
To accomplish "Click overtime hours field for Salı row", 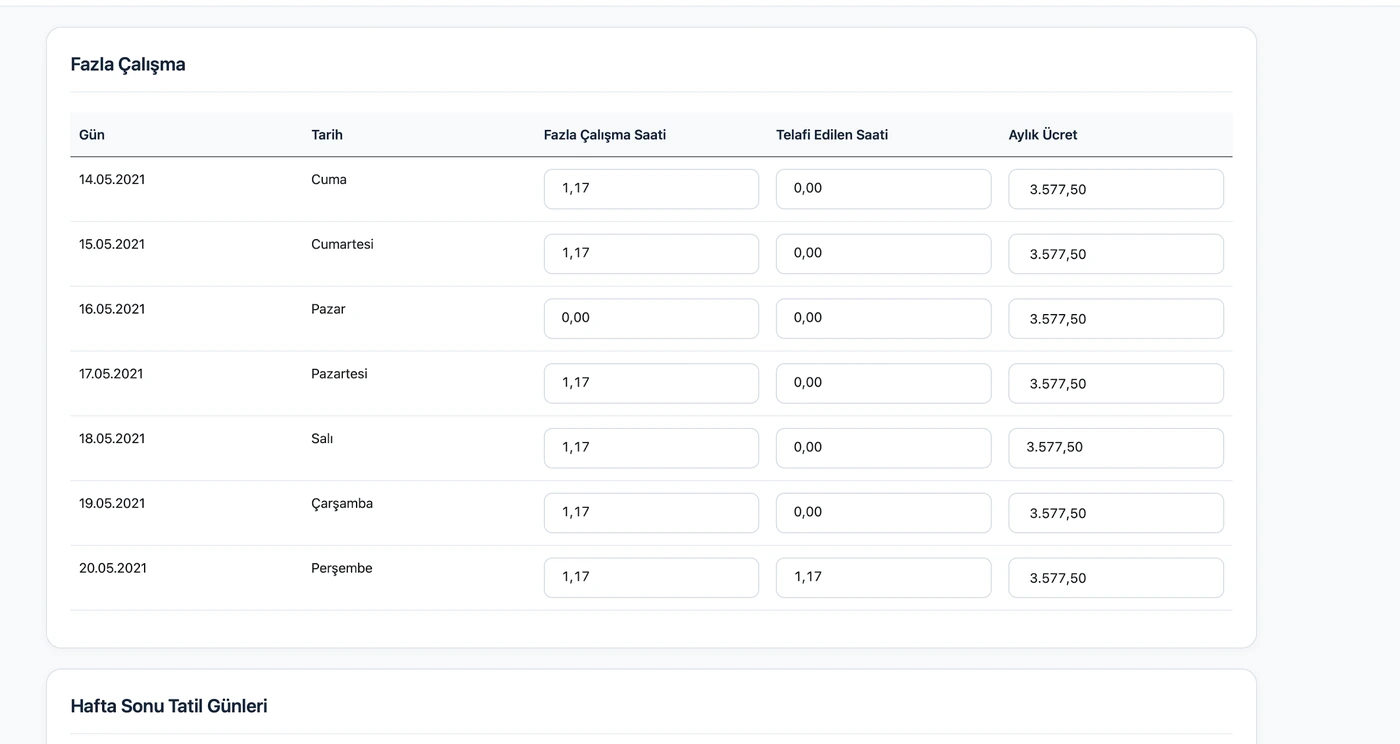I will (651, 448).
